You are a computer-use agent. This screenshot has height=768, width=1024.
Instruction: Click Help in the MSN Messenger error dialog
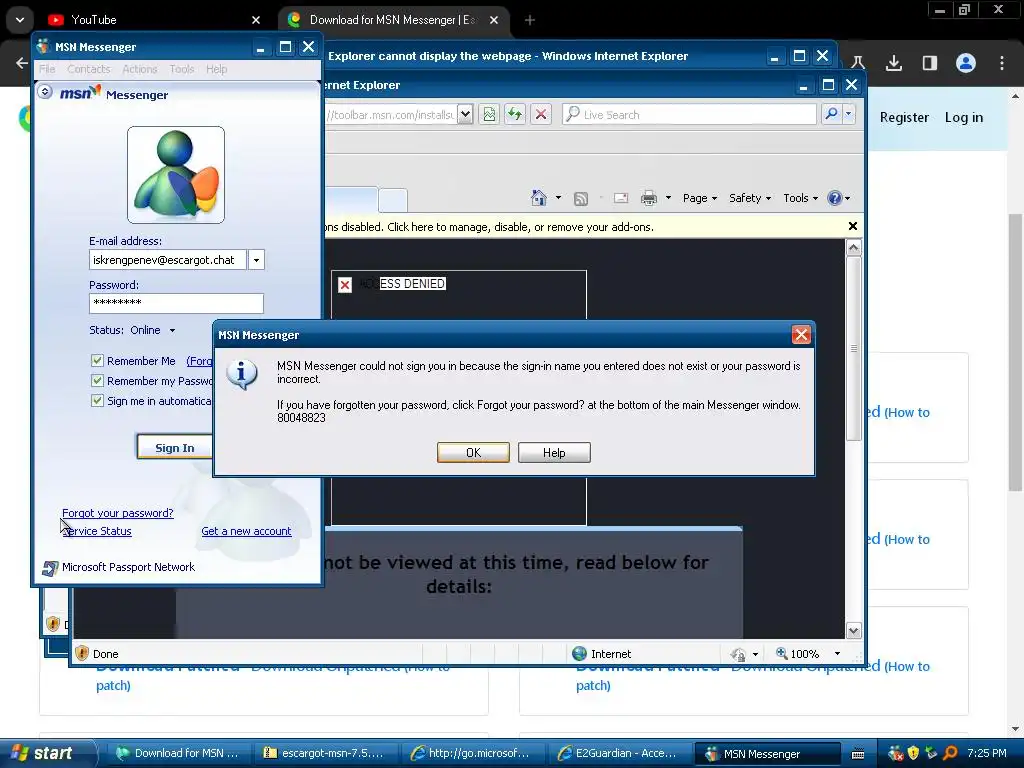(554, 453)
